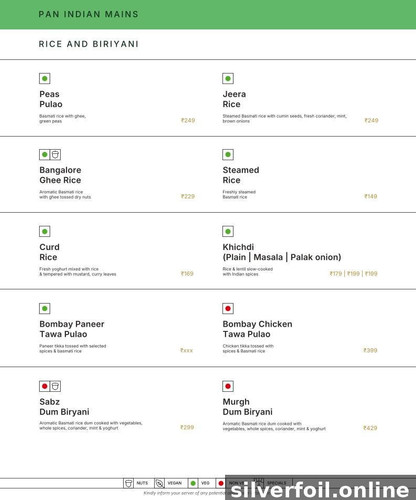Click the veg icon above Khichdi
The width and height of the screenshot is (416, 500).
coord(228,231)
